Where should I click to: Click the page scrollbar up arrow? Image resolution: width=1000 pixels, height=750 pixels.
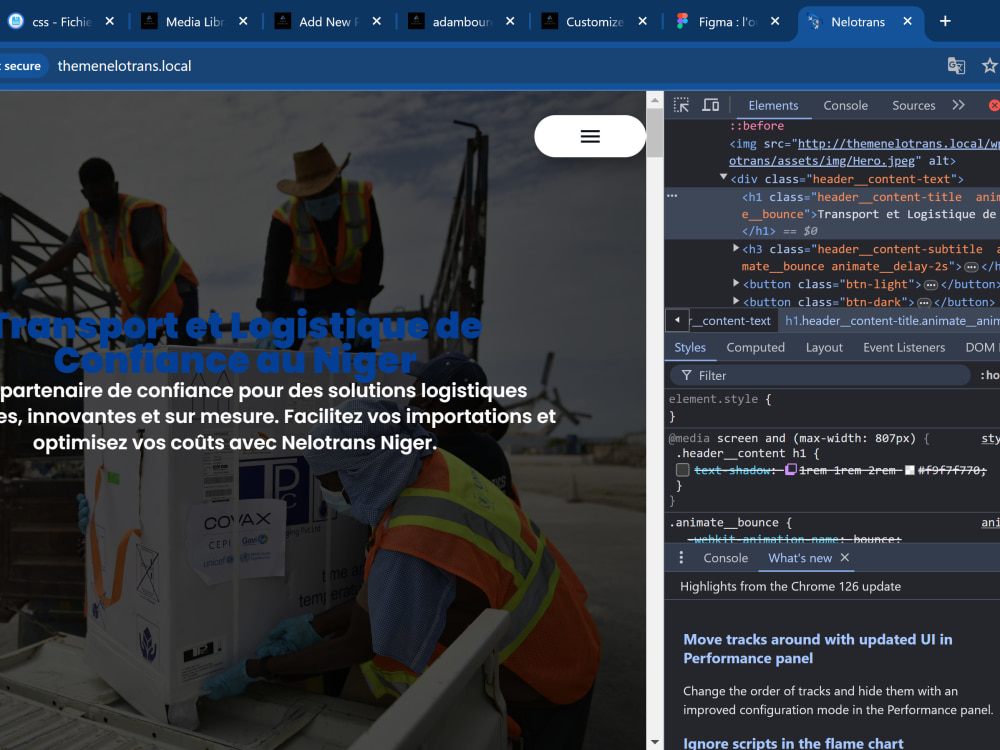654,99
